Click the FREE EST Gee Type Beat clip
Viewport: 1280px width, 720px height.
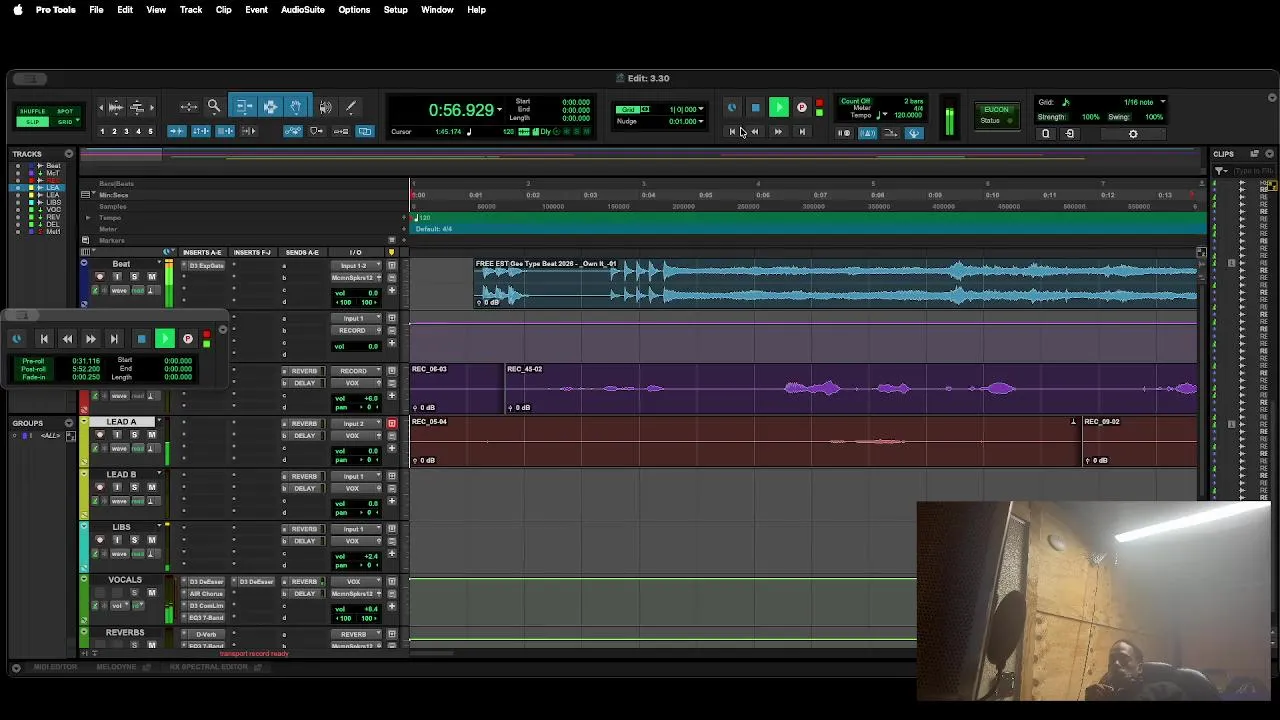[x=836, y=282]
